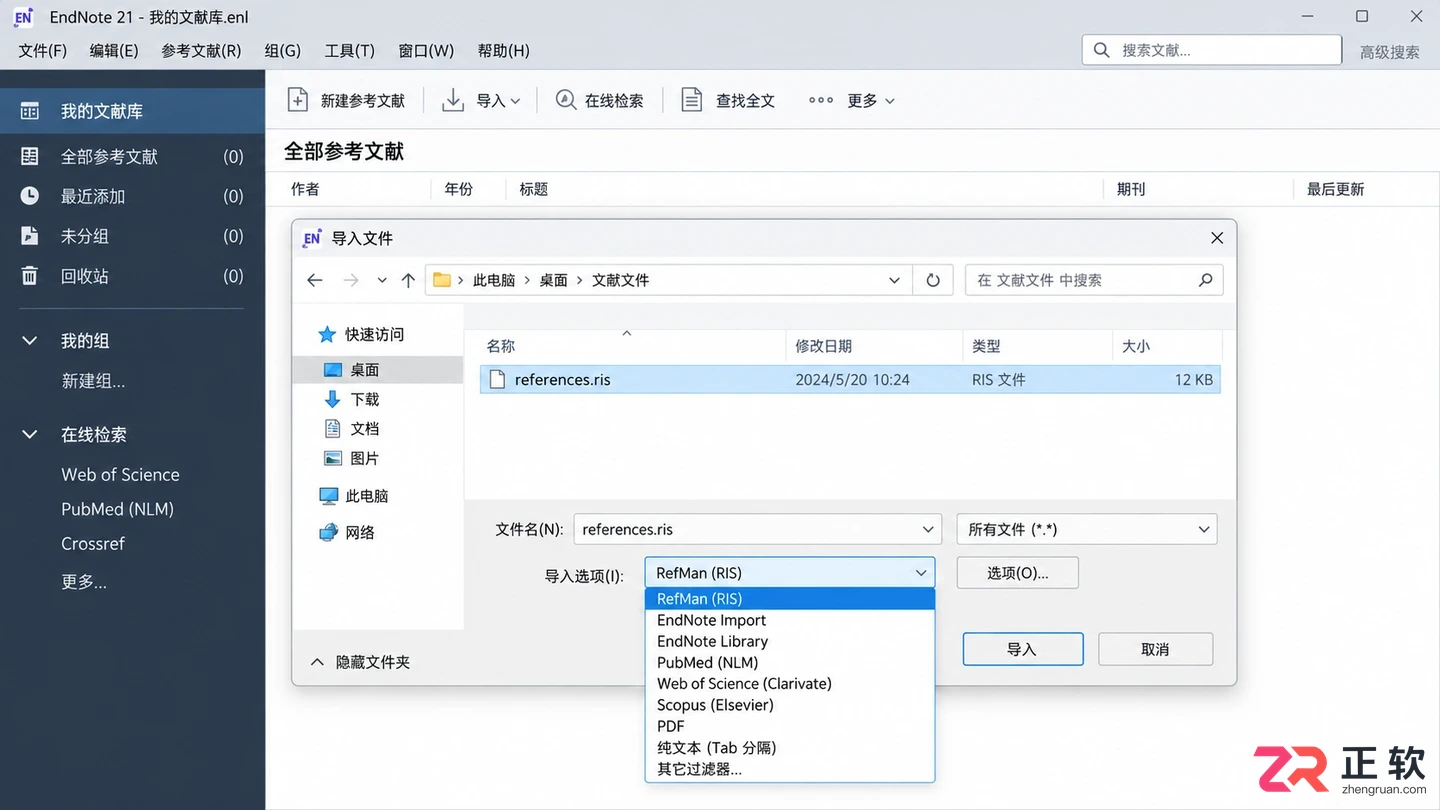Click the Unfiled (未分组) sidebar icon
The height and width of the screenshot is (810, 1440).
tap(30, 236)
